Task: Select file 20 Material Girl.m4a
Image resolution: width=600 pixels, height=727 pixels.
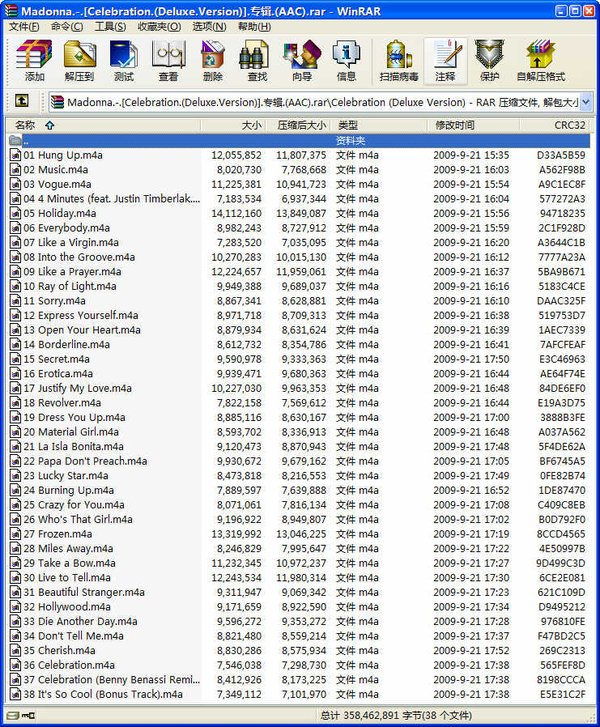Action: click(71, 432)
